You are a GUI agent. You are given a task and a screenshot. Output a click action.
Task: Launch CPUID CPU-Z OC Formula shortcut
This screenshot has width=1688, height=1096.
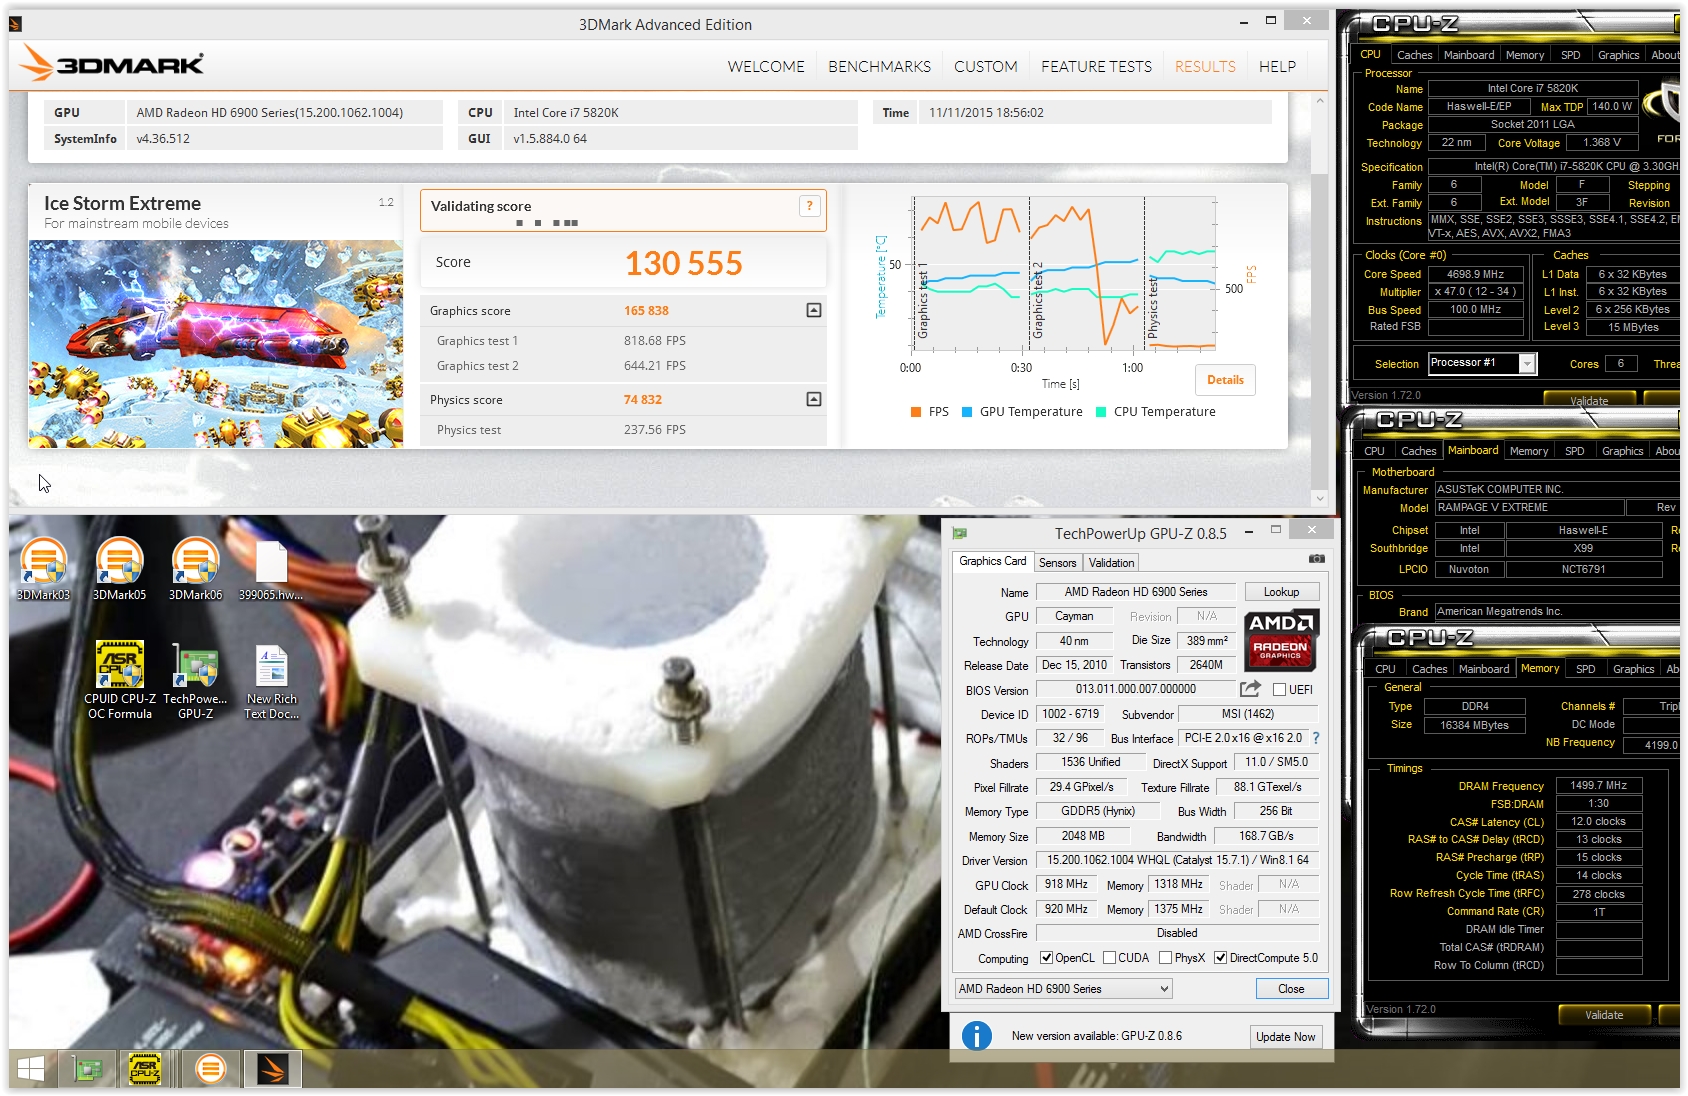pyautogui.click(x=119, y=680)
